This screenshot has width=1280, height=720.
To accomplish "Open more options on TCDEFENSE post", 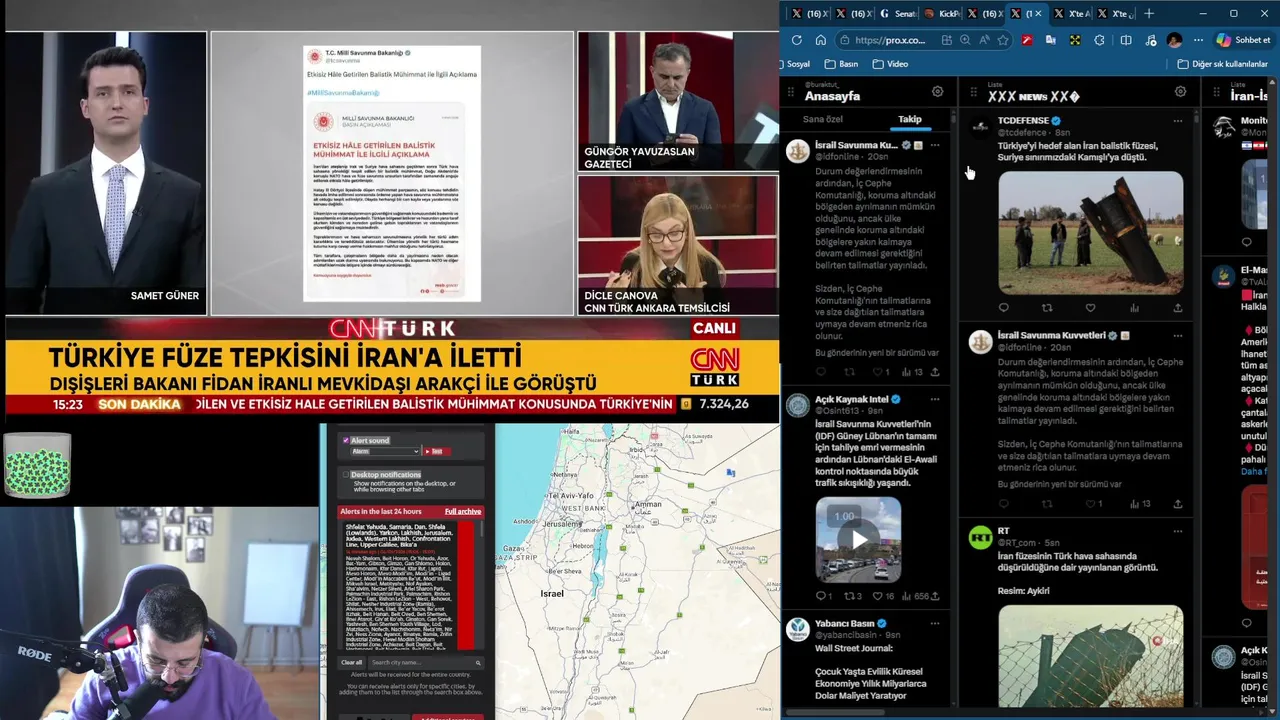I will 1178,120.
